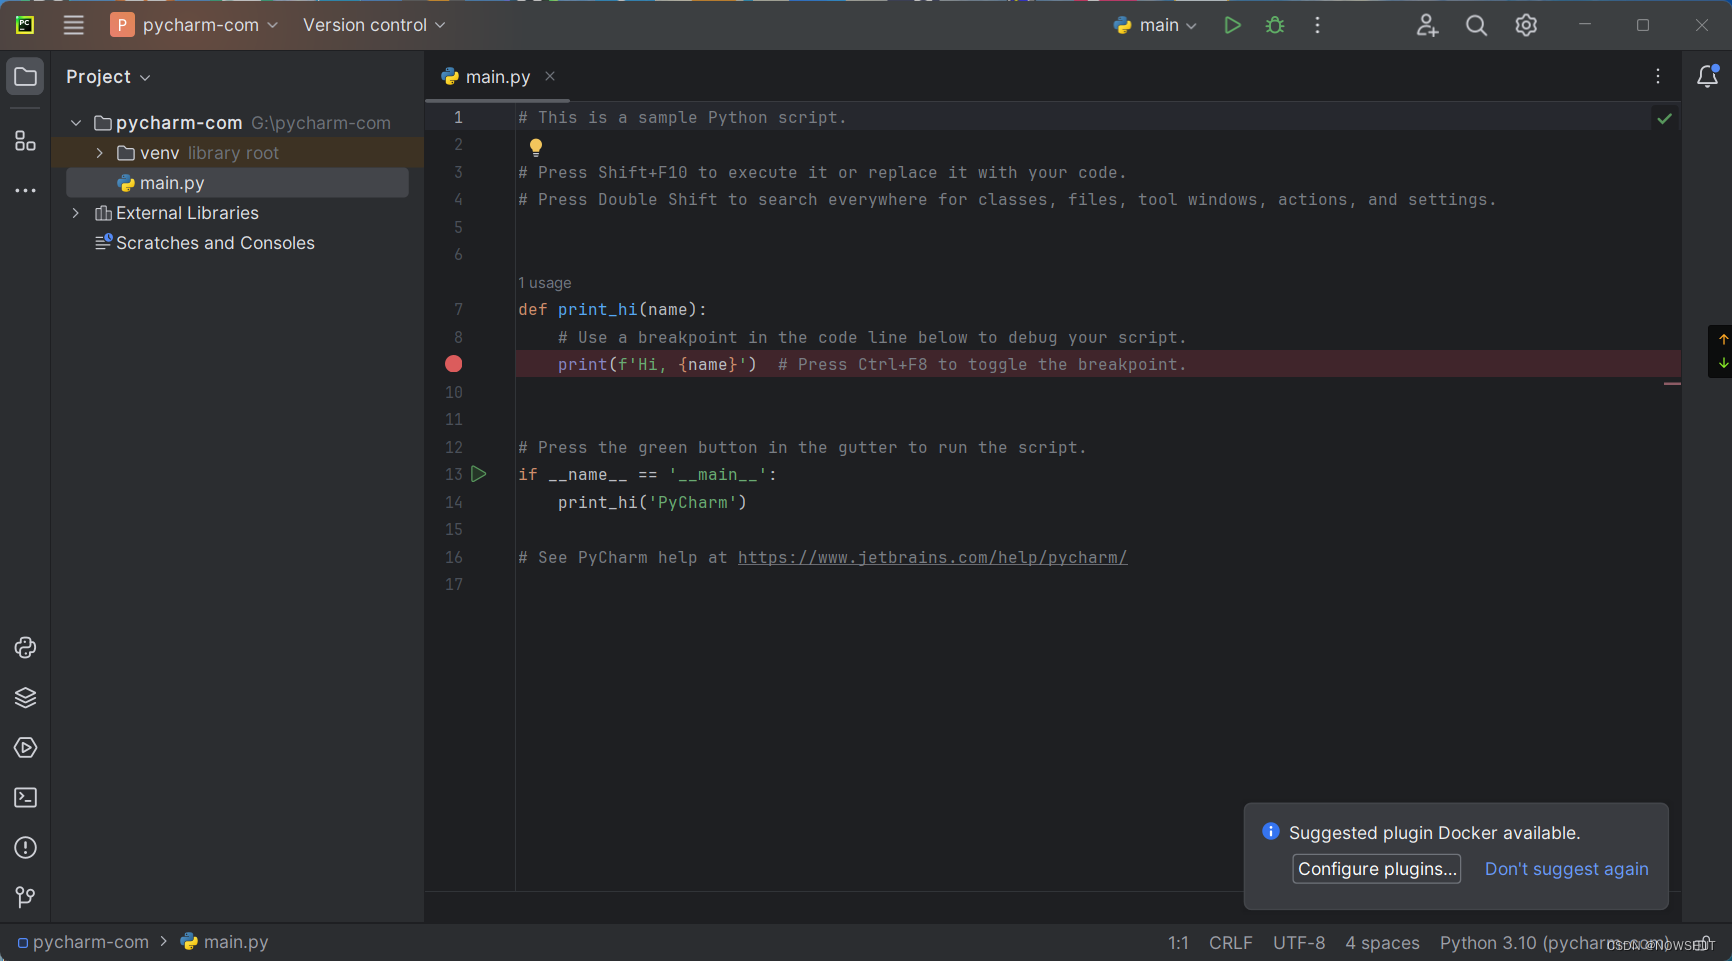Click the 1:1 caret position indicator
Screen dimensions: 1732x961
1178,943
